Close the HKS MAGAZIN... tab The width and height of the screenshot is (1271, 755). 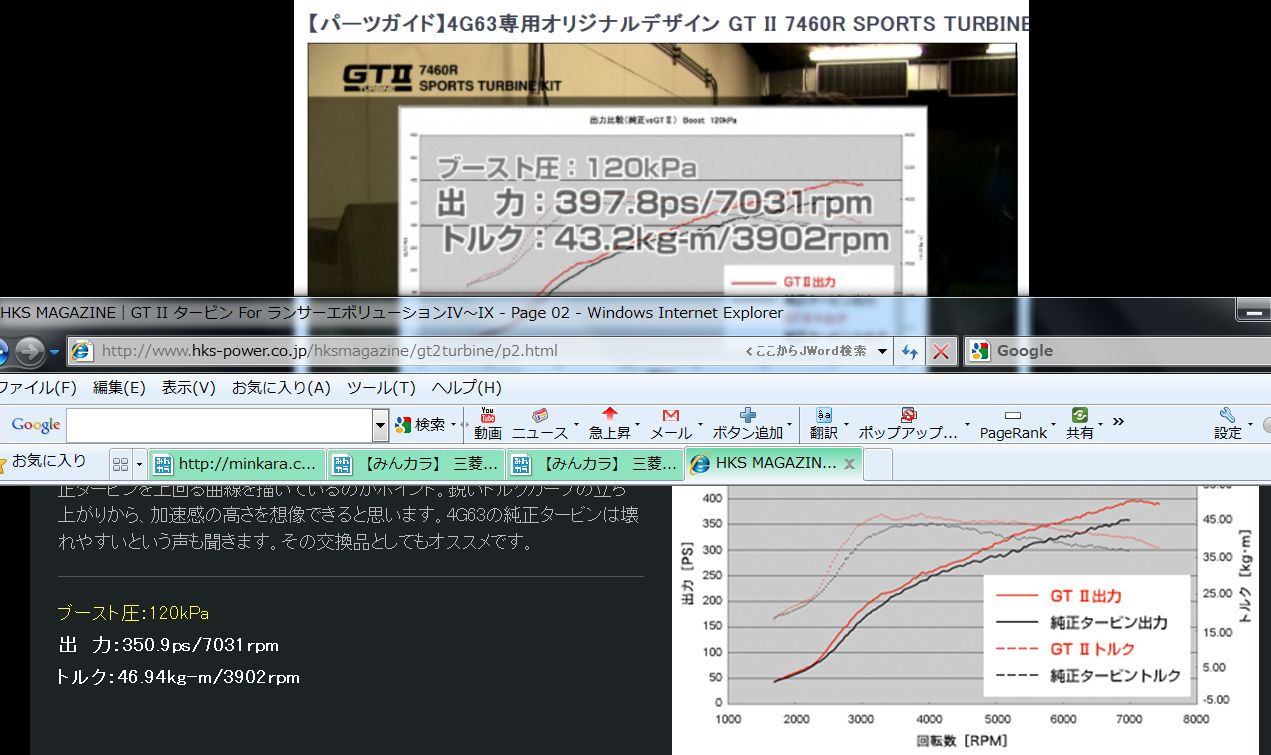pyautogui.click(x=849, y=463)
